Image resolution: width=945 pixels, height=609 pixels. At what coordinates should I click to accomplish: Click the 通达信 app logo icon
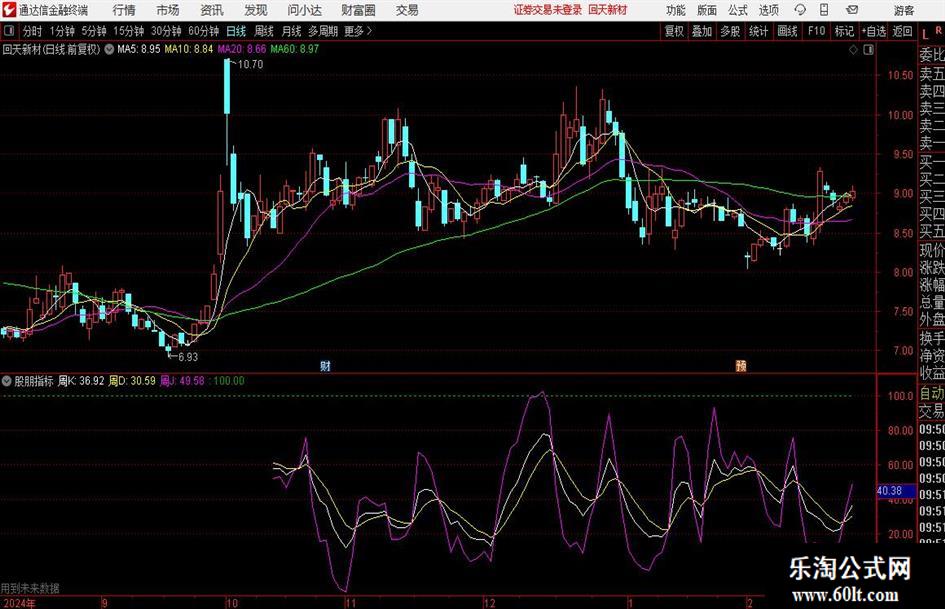[x=9, y=10]
